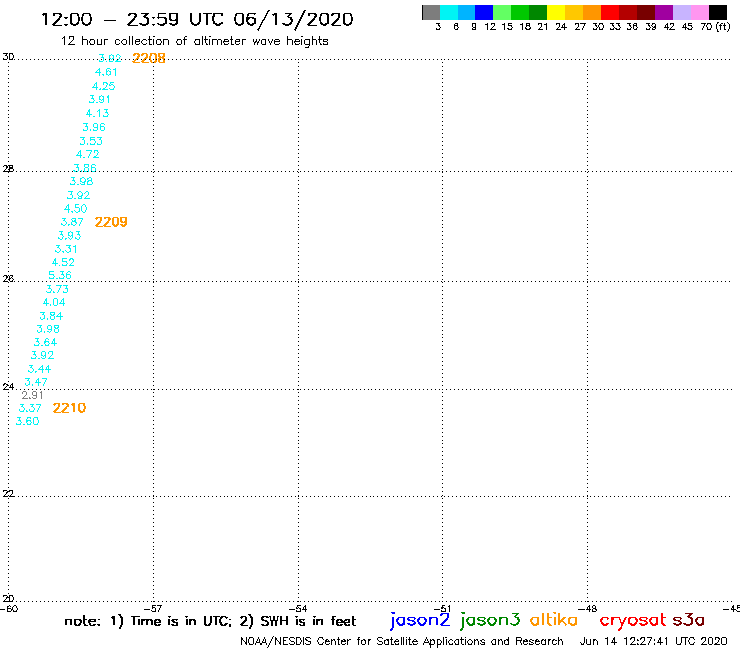Image resolution: width=740 pixels, height=650 pixels.
Task: Click the orange time label 2209
Action: (111, 222)
